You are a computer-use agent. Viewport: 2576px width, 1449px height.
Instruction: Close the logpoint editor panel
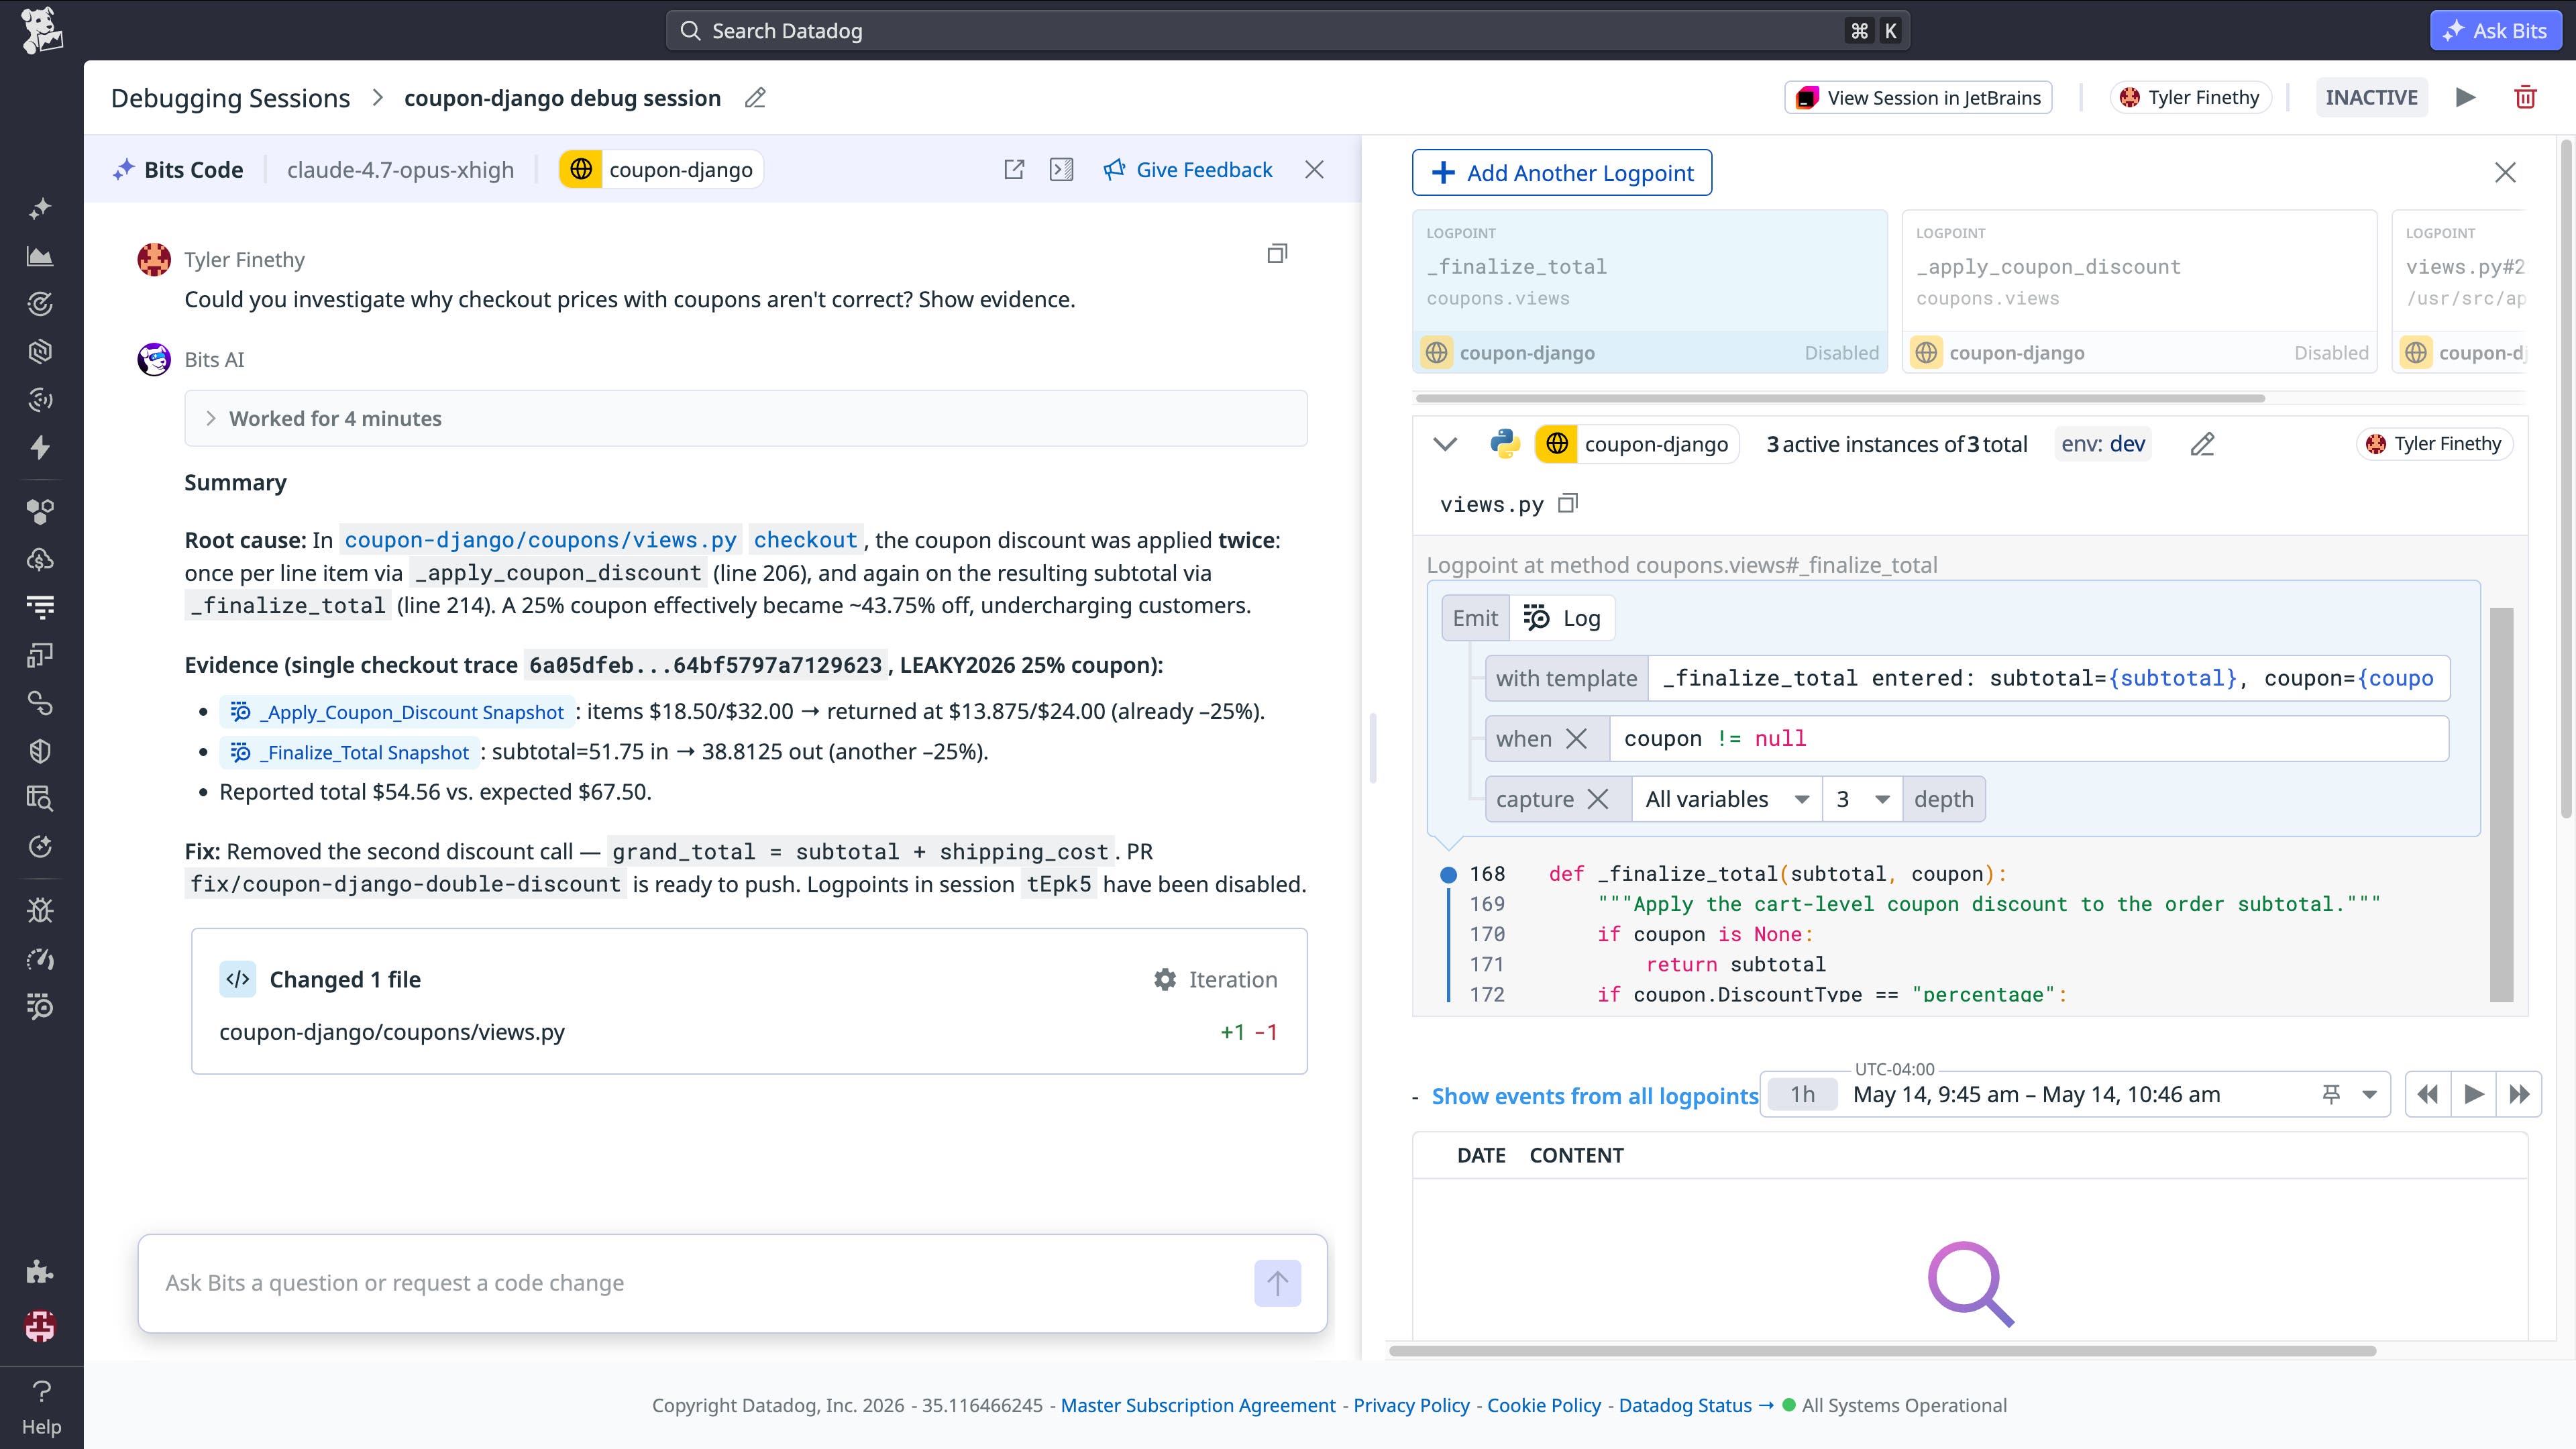[x=2505, y=172]
